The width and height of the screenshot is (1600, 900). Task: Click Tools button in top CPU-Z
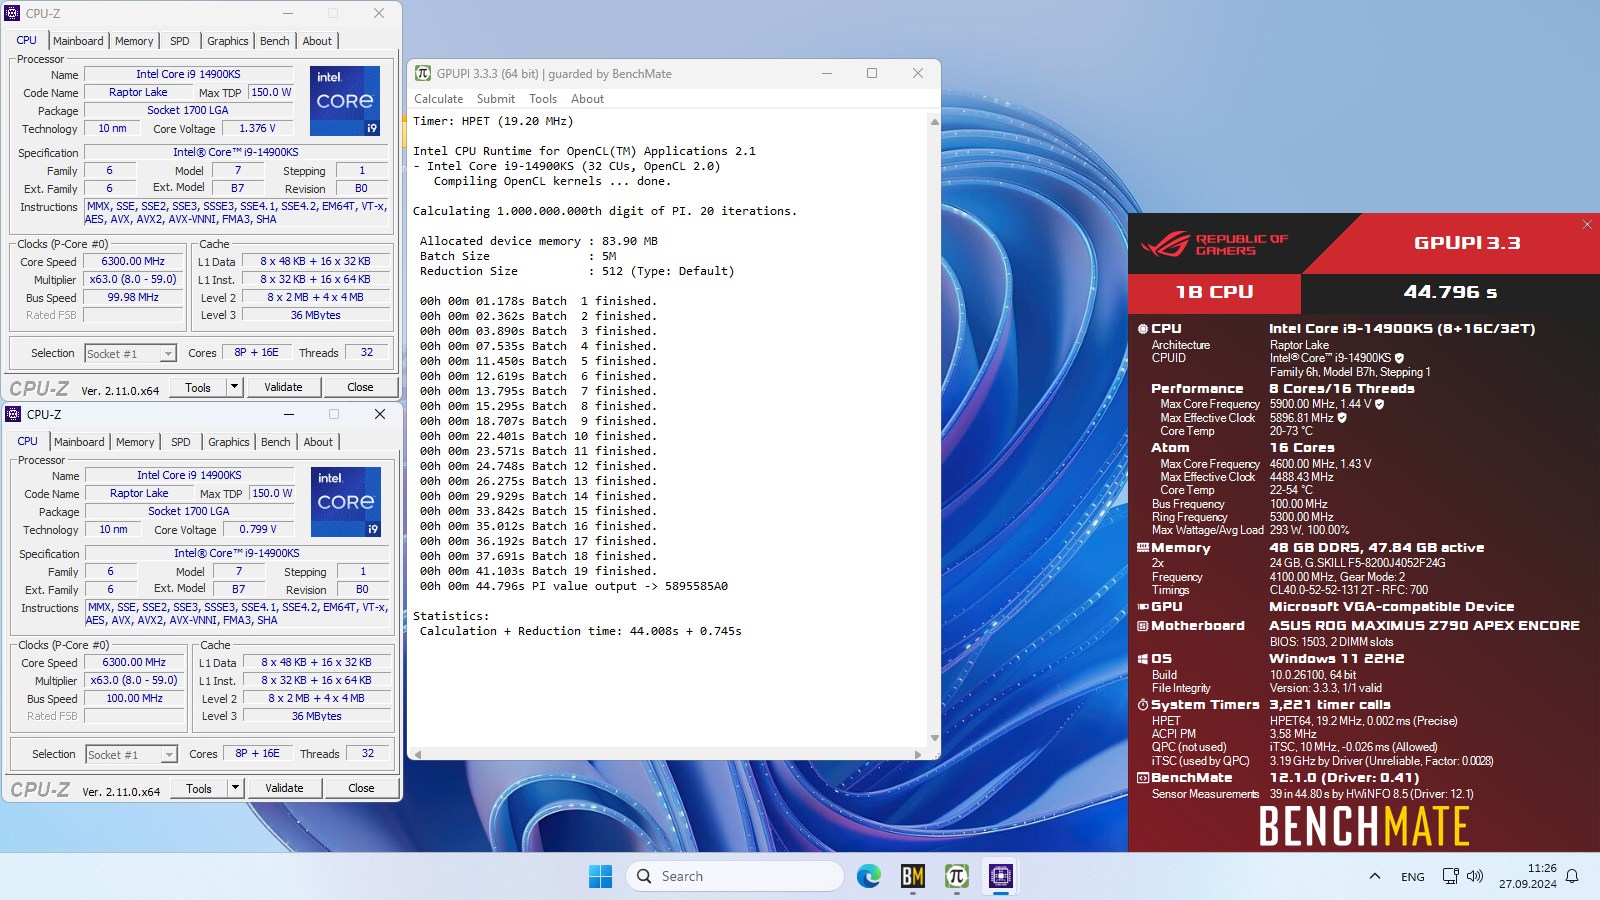[x=198, y=387]
